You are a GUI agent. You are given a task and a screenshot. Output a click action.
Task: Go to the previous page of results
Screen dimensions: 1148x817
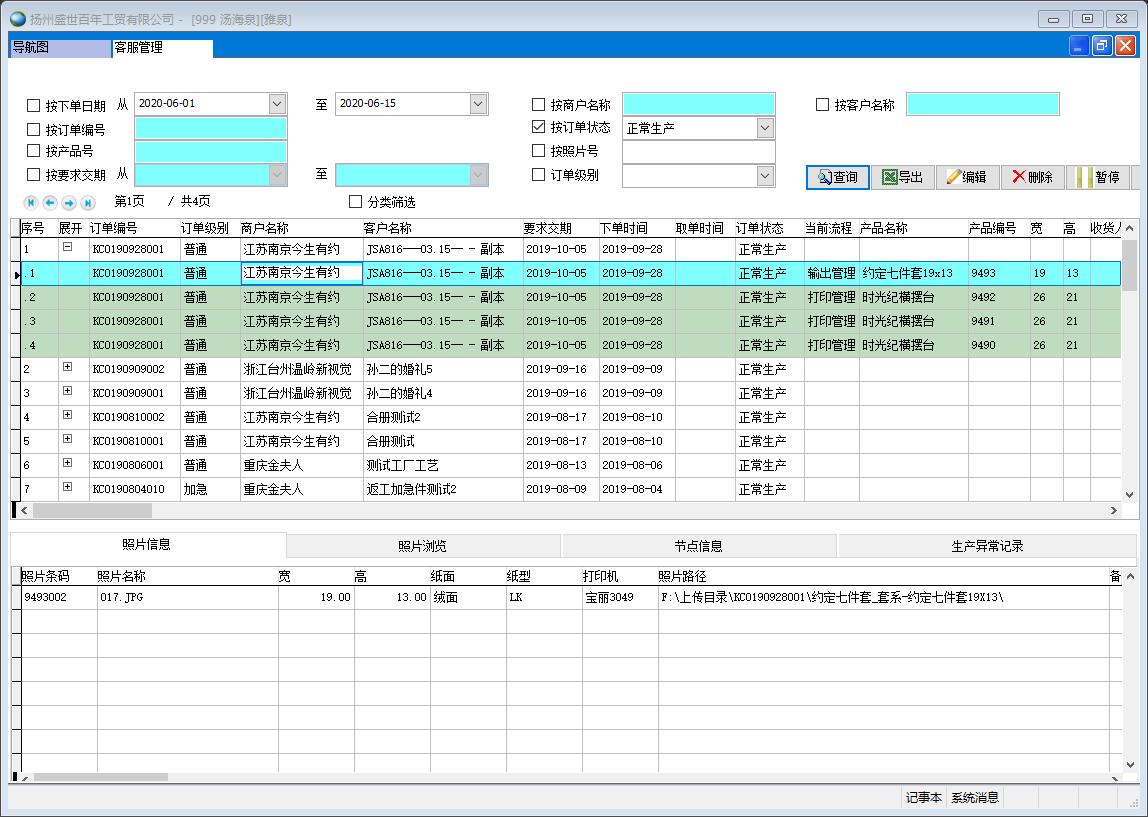pyautogui.click(x=49, y=202)
